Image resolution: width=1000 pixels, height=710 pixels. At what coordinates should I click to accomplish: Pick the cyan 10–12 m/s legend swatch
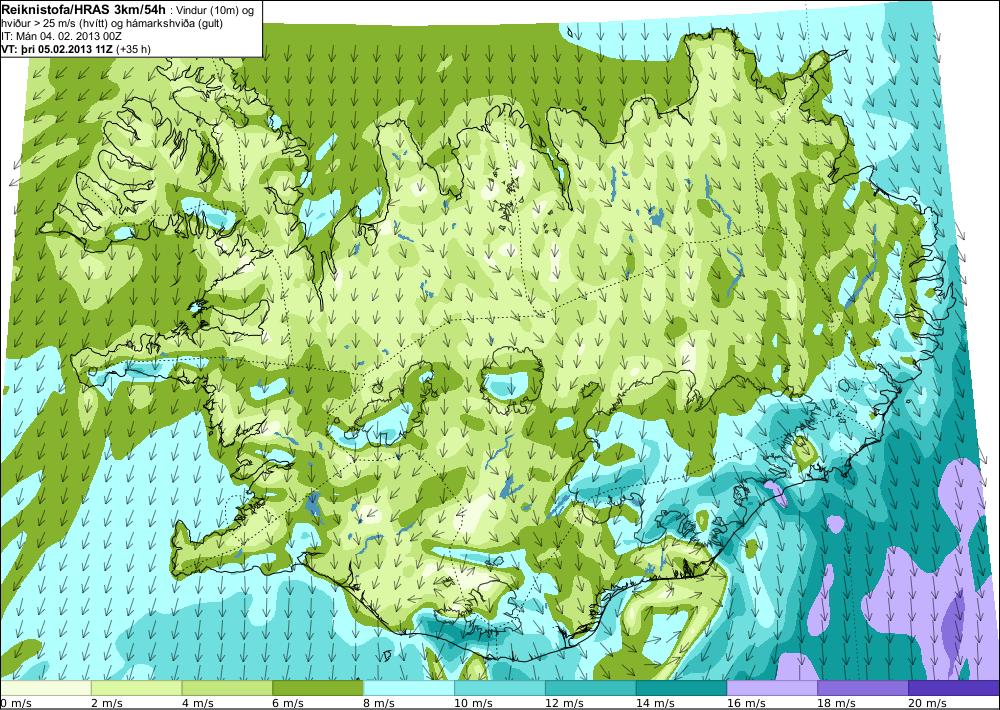tap(499, 688)
